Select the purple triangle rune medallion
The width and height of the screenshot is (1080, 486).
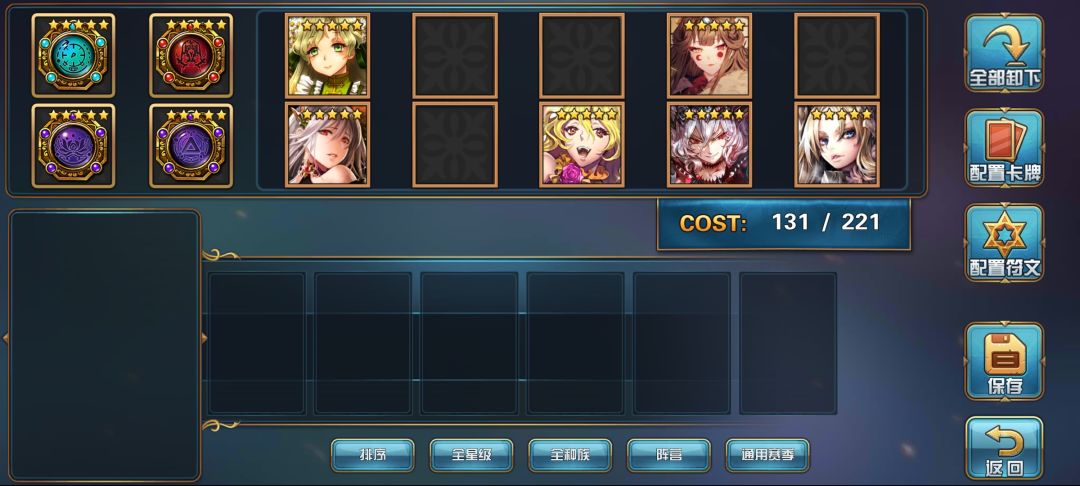point(191,146)
